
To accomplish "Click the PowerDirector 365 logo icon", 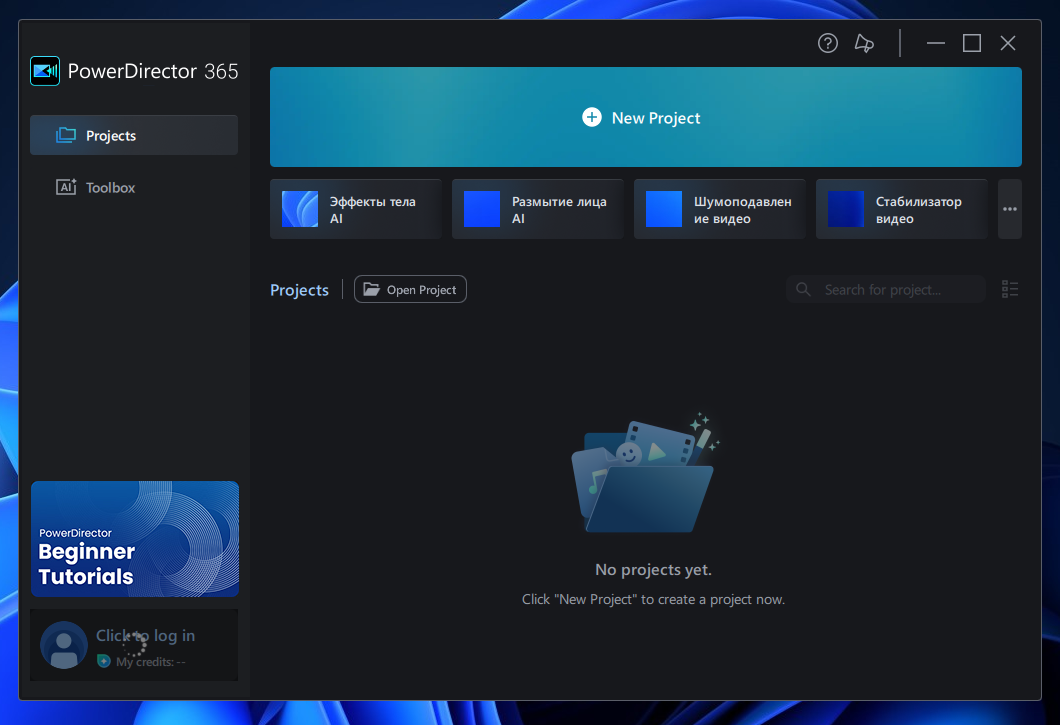I will (45, 71).
